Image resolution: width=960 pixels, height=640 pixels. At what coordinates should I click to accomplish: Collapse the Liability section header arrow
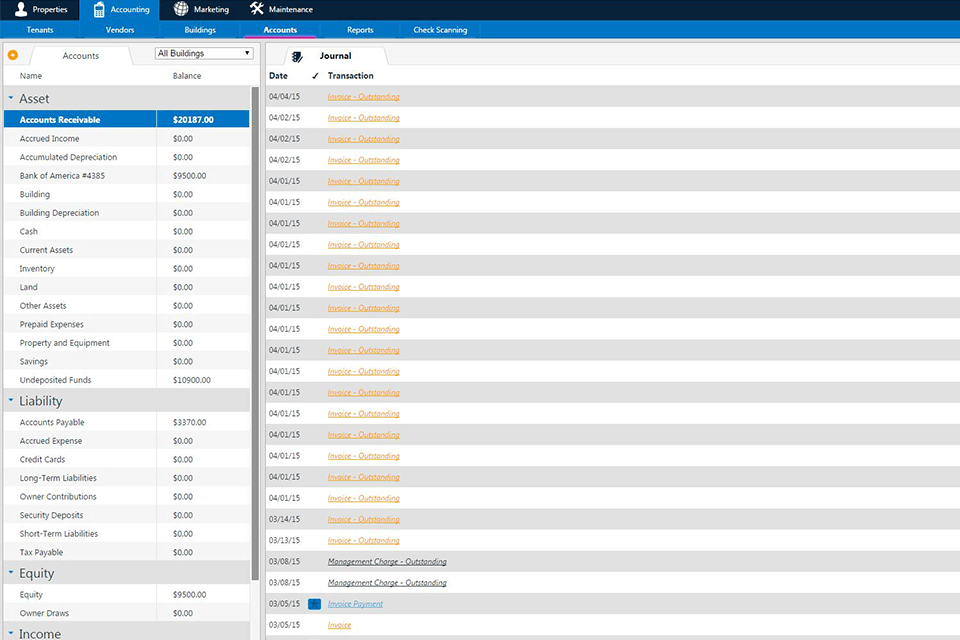10,400
